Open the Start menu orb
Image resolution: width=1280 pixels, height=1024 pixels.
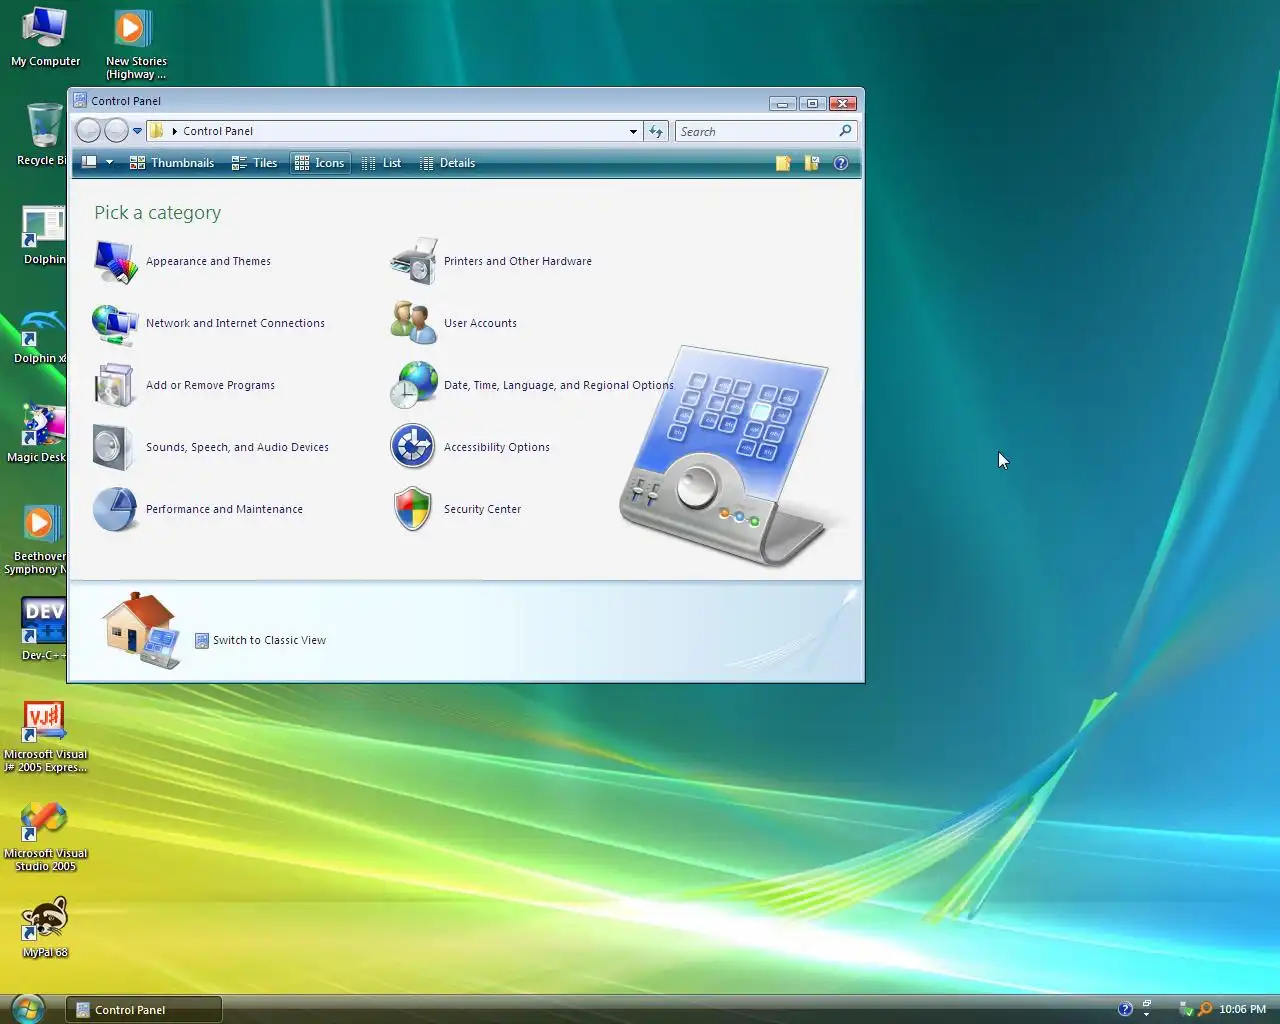pos(28,1009)
